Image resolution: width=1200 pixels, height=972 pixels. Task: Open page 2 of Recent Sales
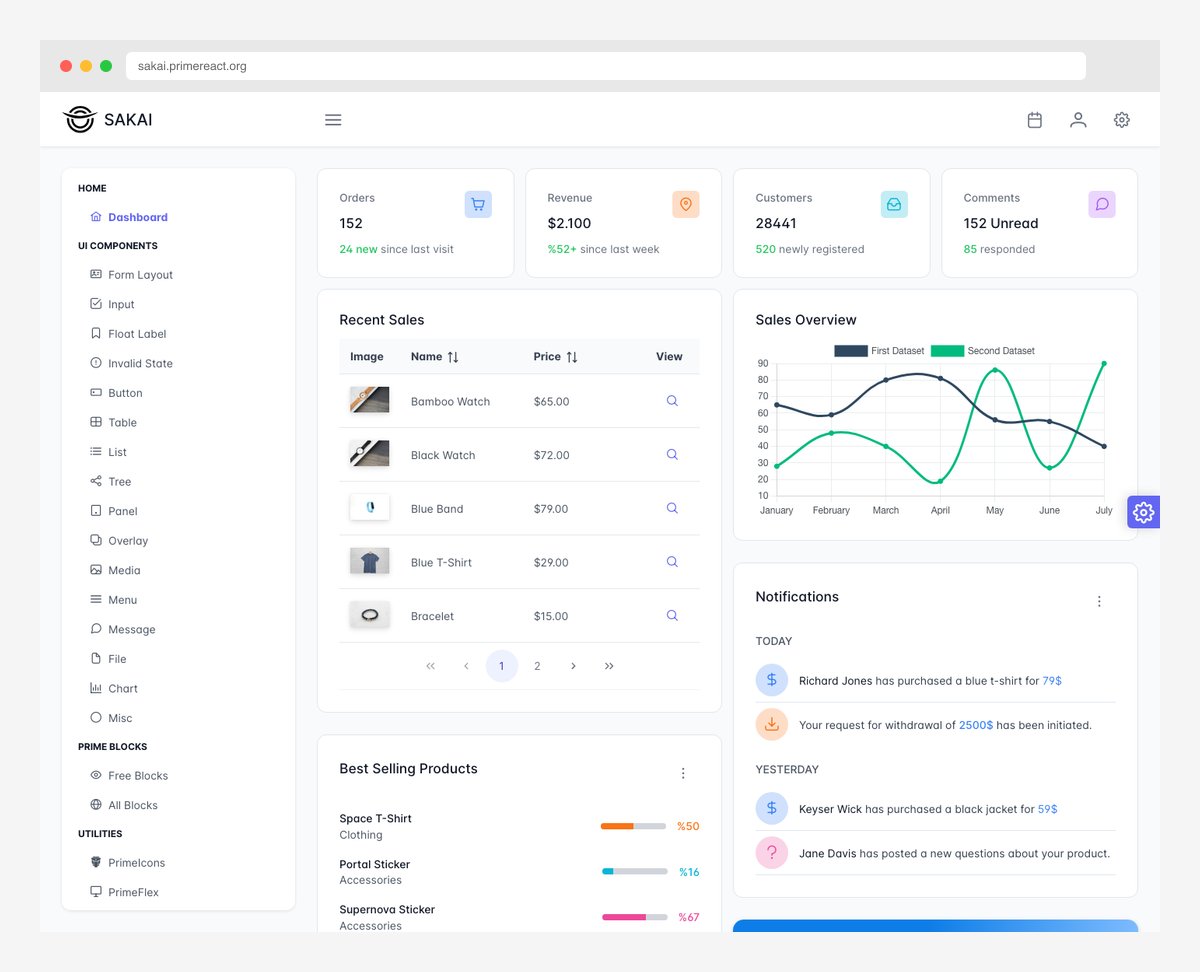(x=537, y=665)
